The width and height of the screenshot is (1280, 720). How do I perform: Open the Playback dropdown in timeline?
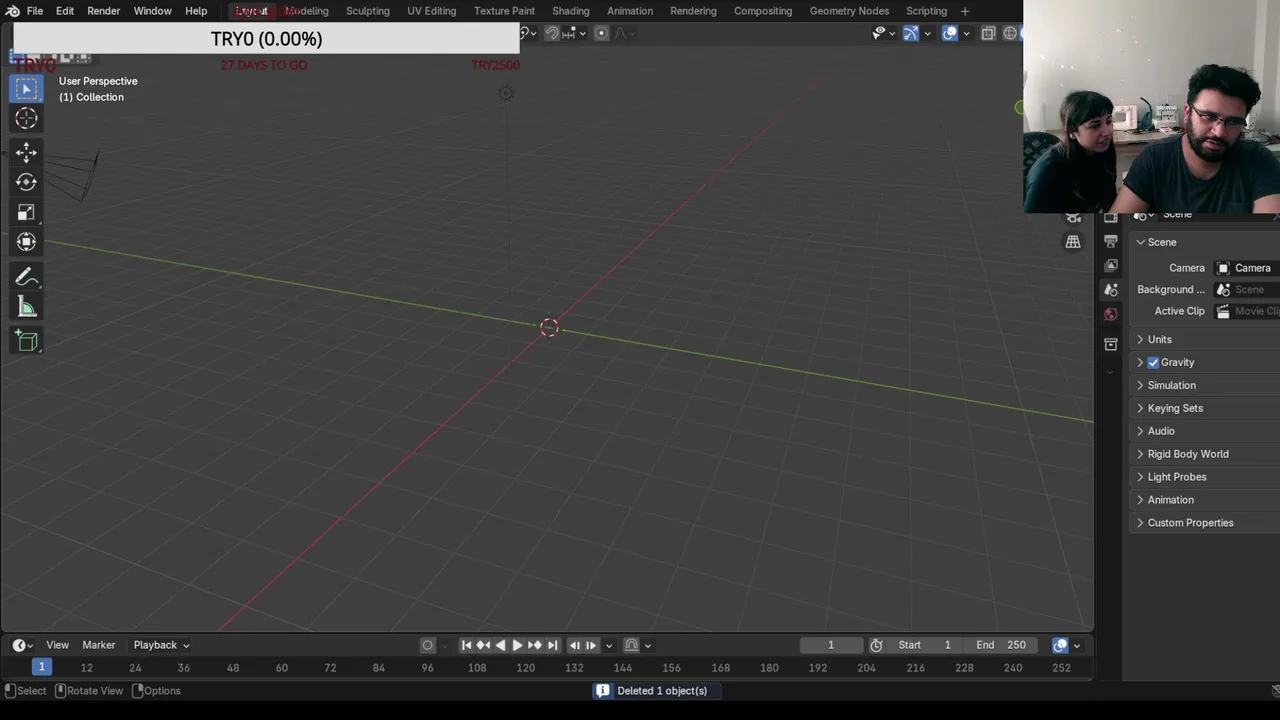[x=161, y=645]
